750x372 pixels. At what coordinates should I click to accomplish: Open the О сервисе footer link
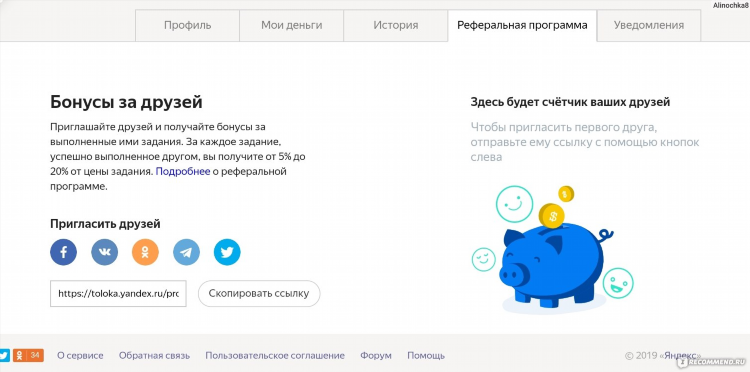pyautogui.click(x=80, y=355)
